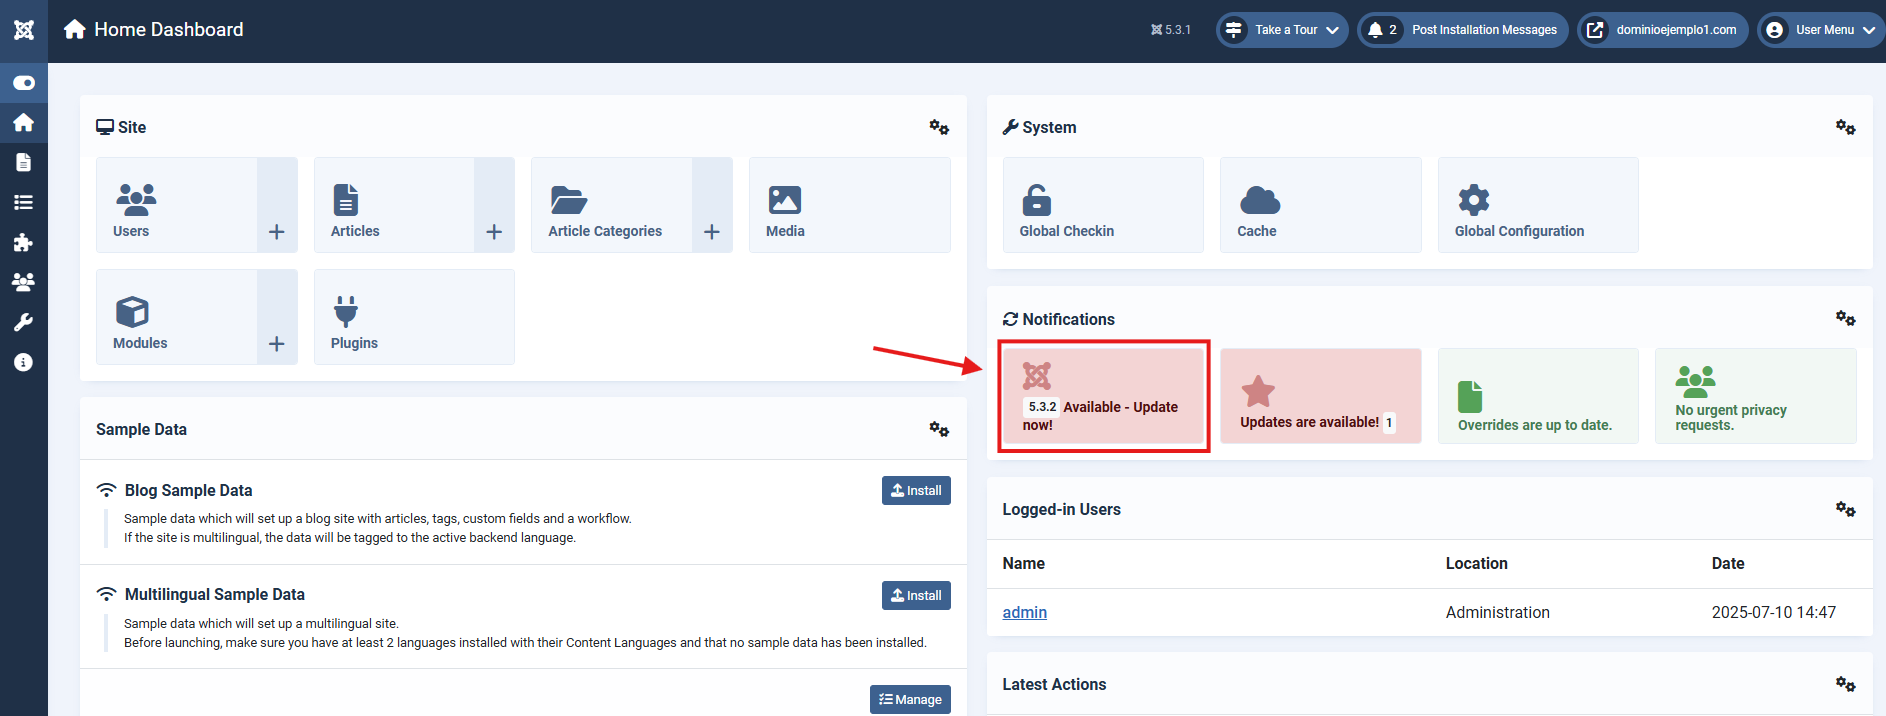The height and width of the screenshot is (716, 1886).
Task: Open System via the wrench sidebar icon
Action: pyautogui.click(x=24, y=322)
